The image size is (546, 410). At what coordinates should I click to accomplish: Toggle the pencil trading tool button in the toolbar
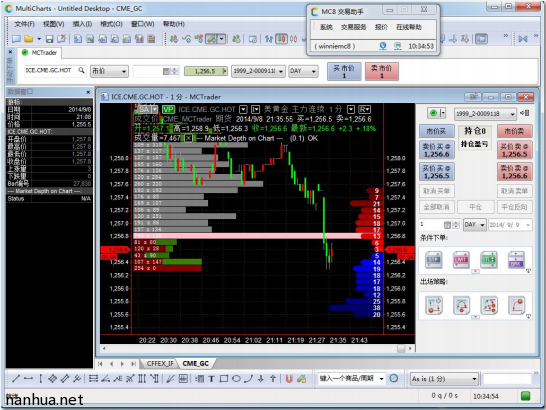click(211, 39)
